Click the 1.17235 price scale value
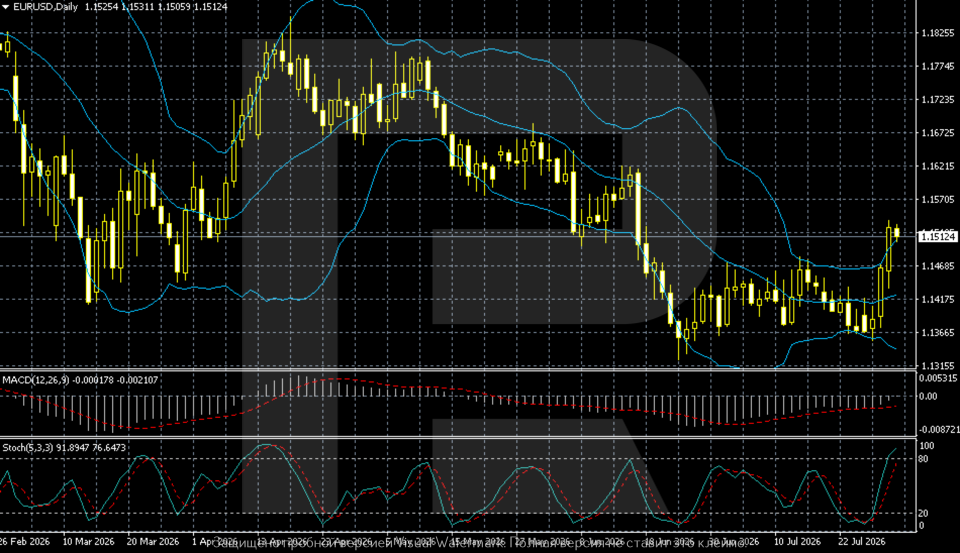 tap(938, 99)
